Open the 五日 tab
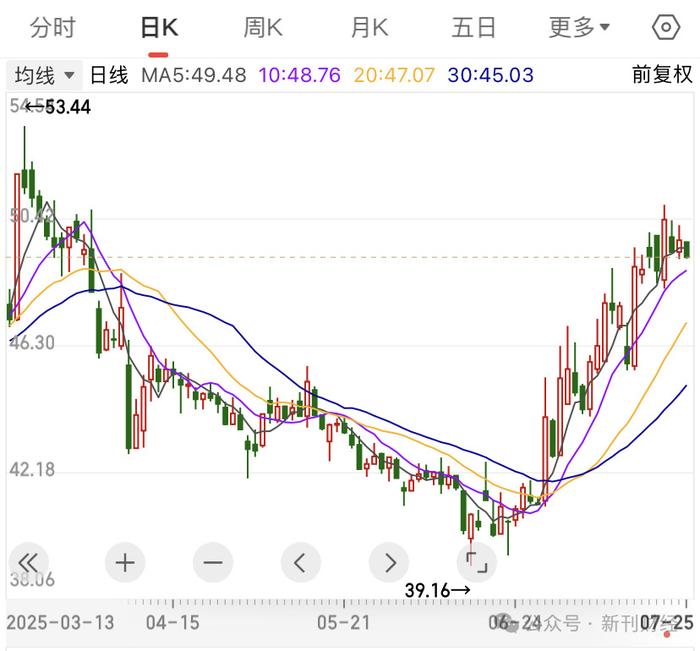The image size is (700, 651). point(474,28)
